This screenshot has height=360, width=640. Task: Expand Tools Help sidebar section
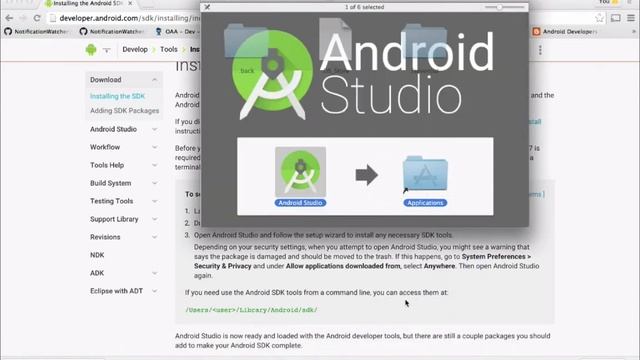(155, 165)
